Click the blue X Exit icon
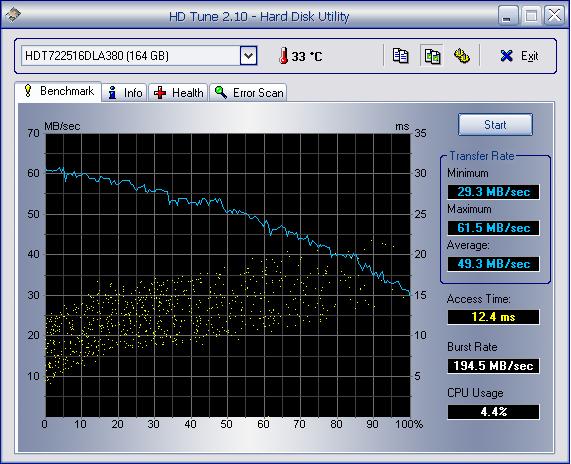571x464 pixels. tap(506, 56)
